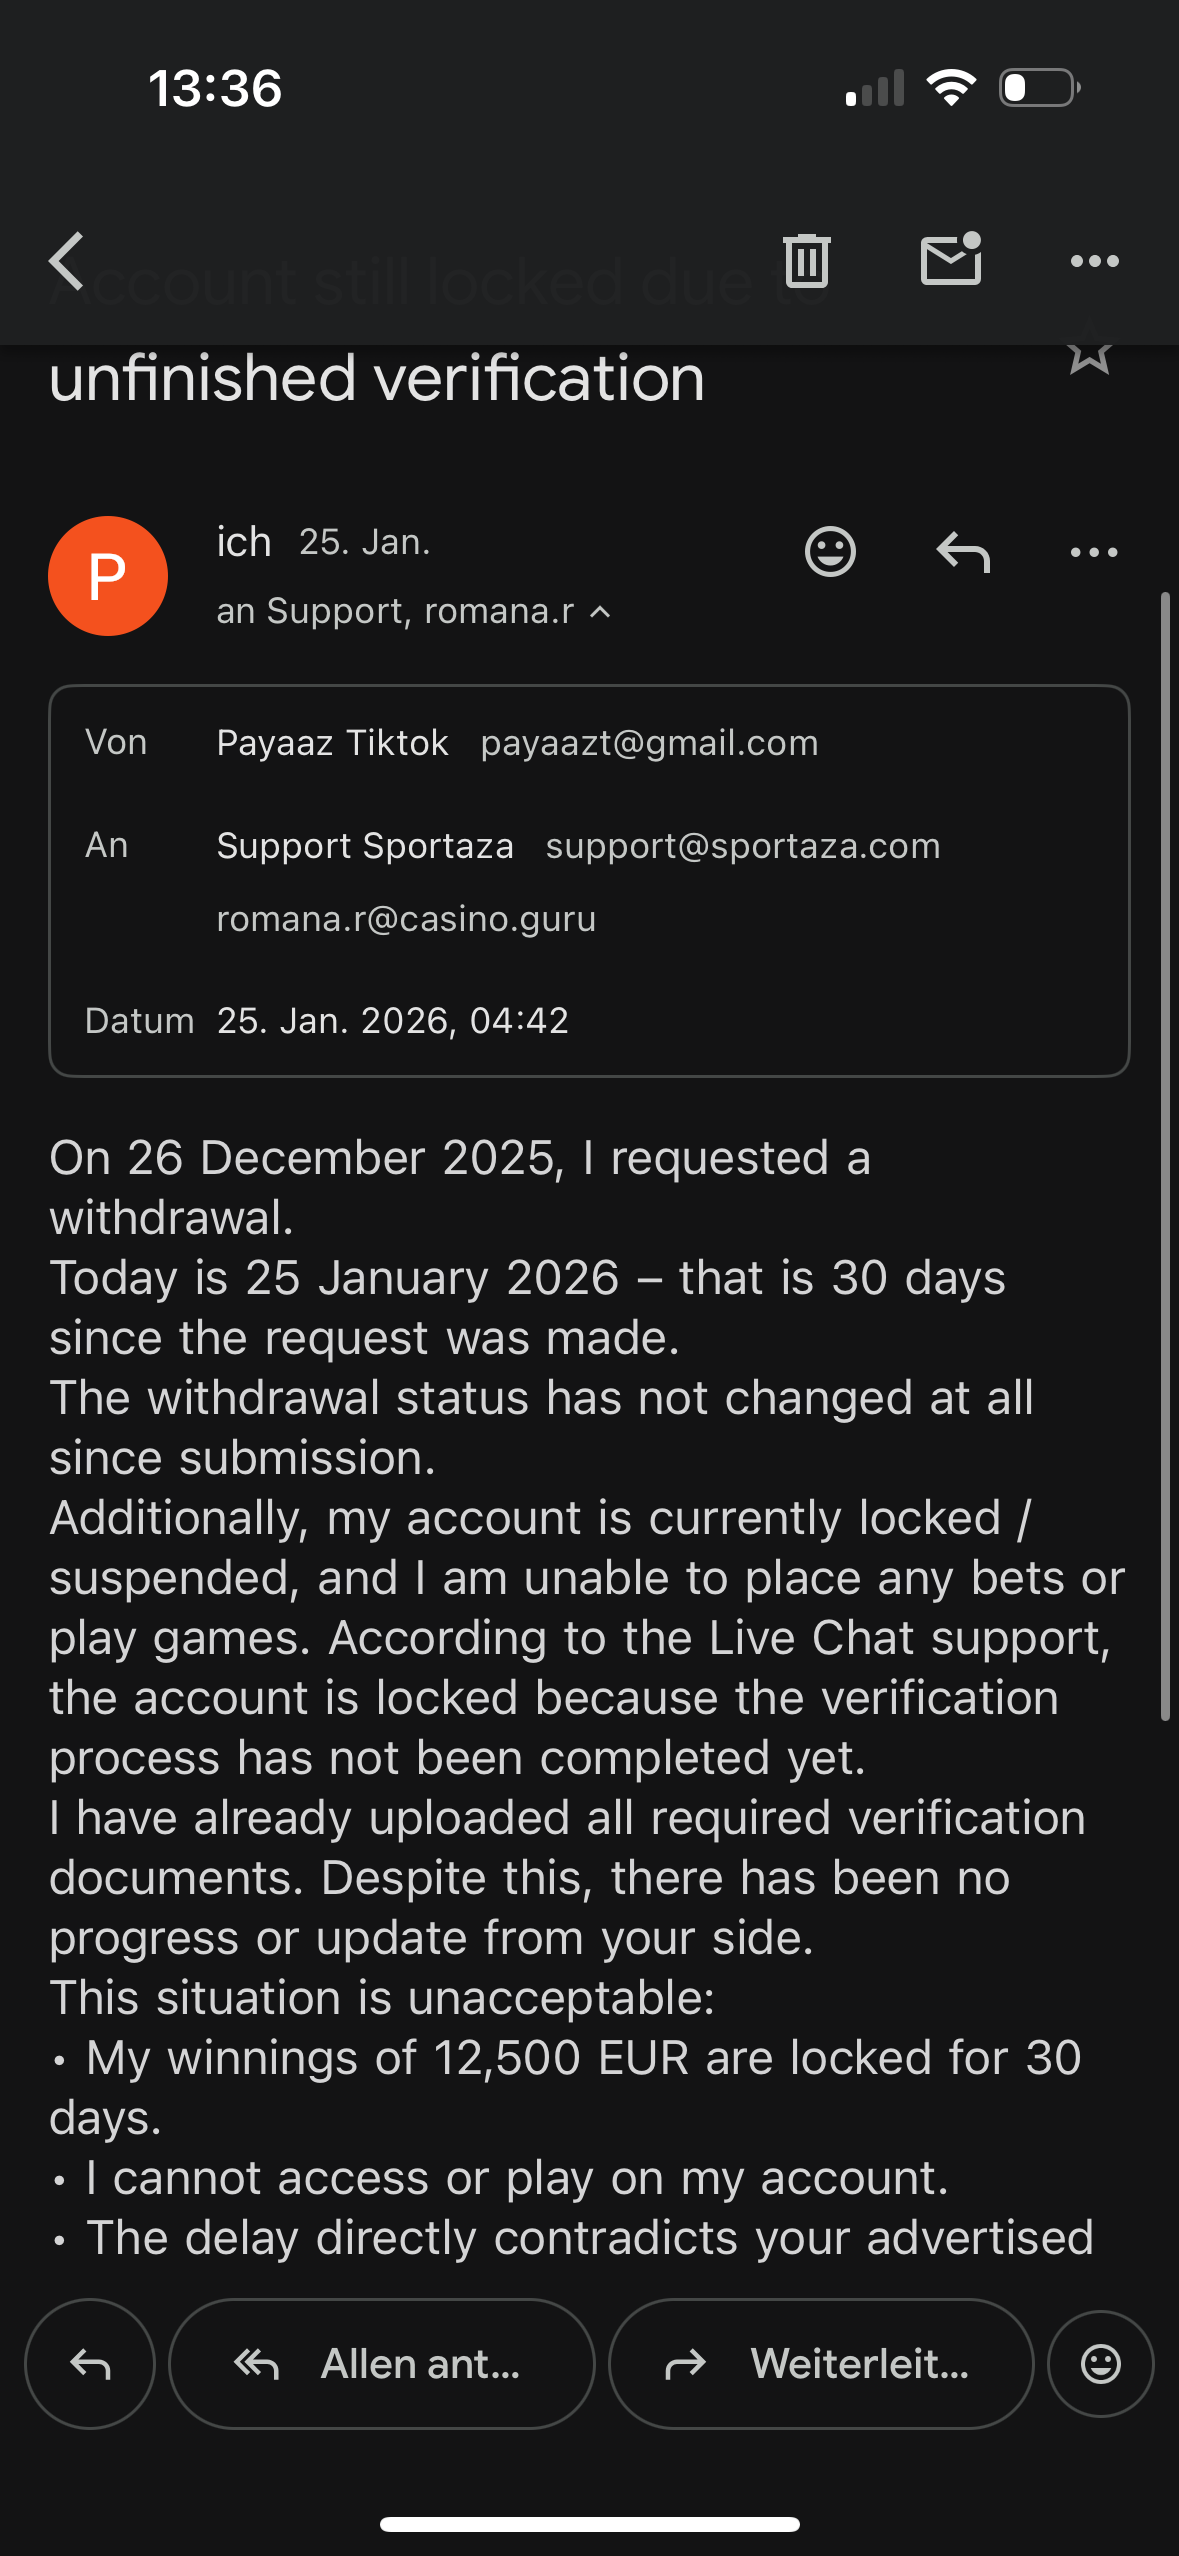This screenshot has width=1179, height=2556.
Task: Collapse recipient details chevron
Action: [x=600, y=612]
